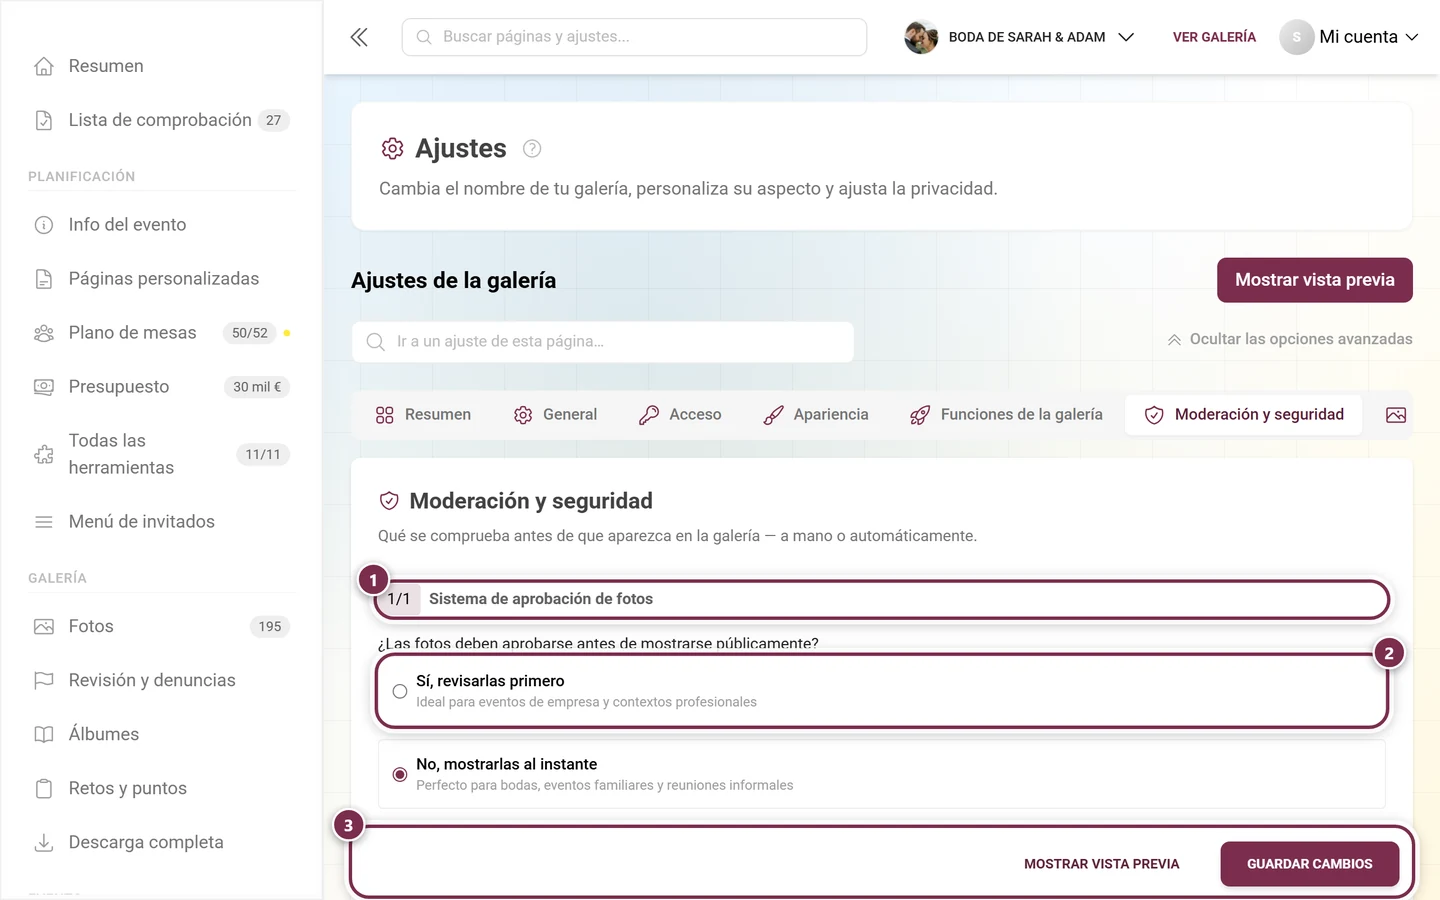Click the Lista de comprobación document icon
This screenshot has height=900, width=1440.
click(x=44, y=120)
